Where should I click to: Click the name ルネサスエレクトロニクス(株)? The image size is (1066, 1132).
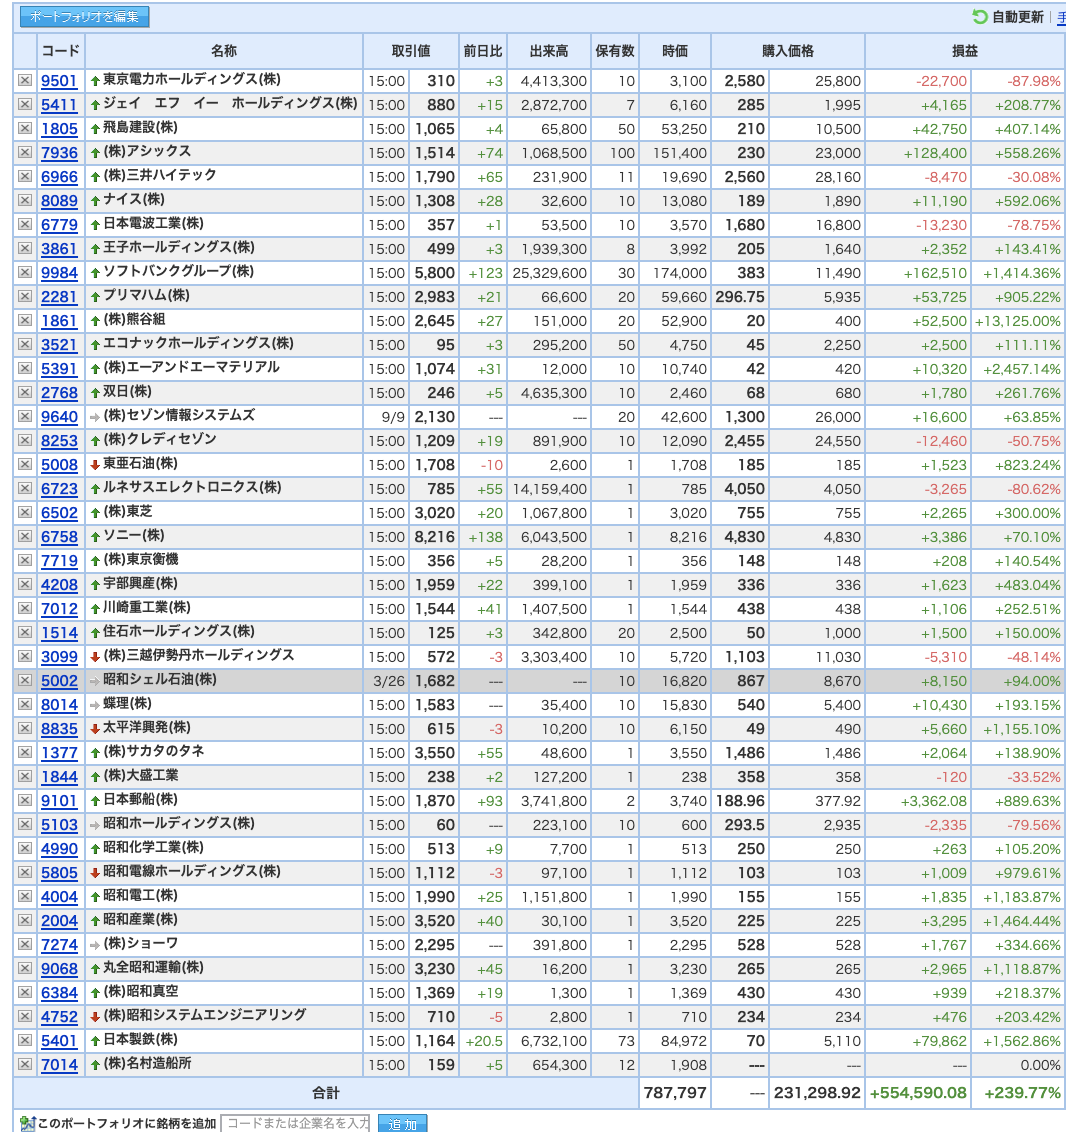192,487
